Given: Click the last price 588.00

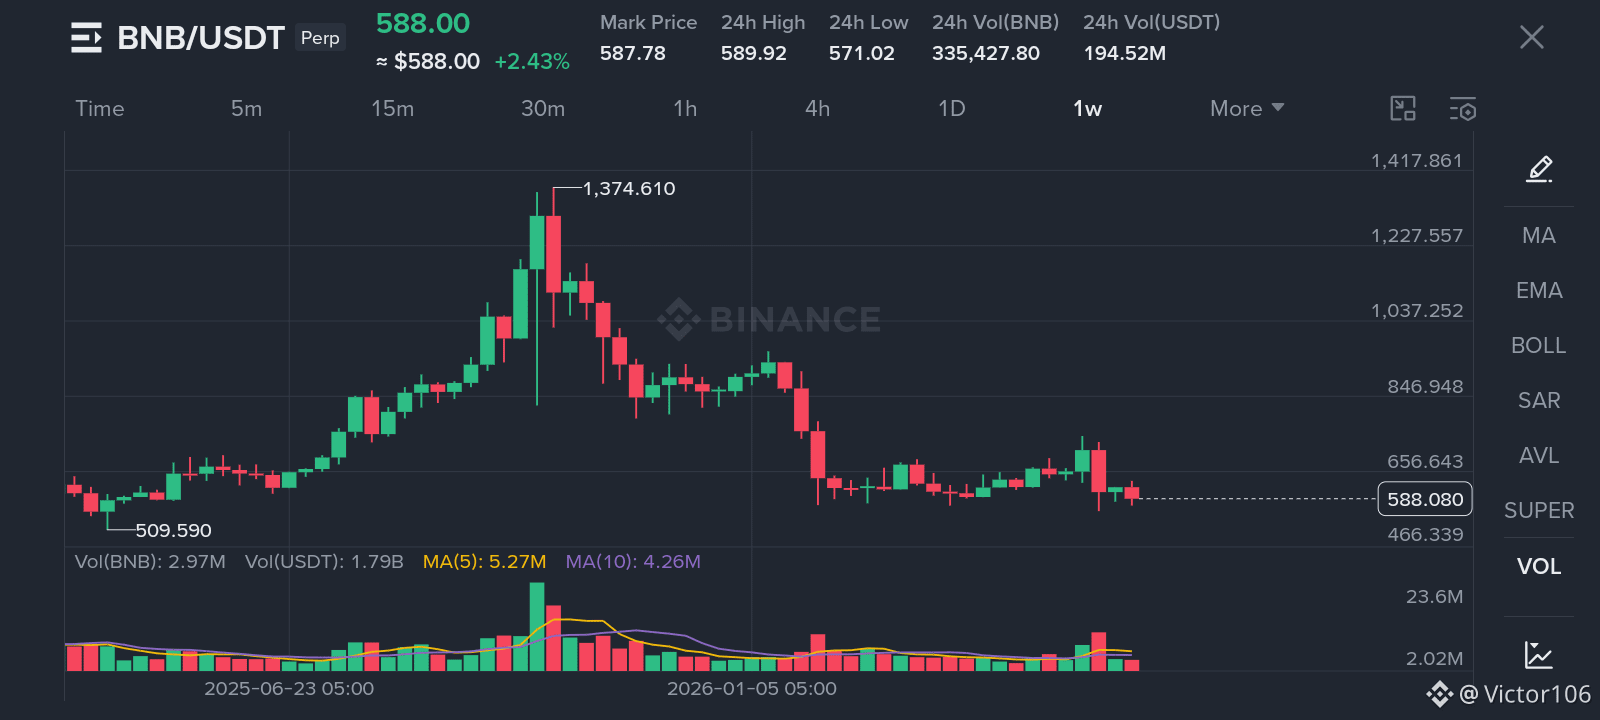Looking at the screenshot, I should (x=423, y=23).
